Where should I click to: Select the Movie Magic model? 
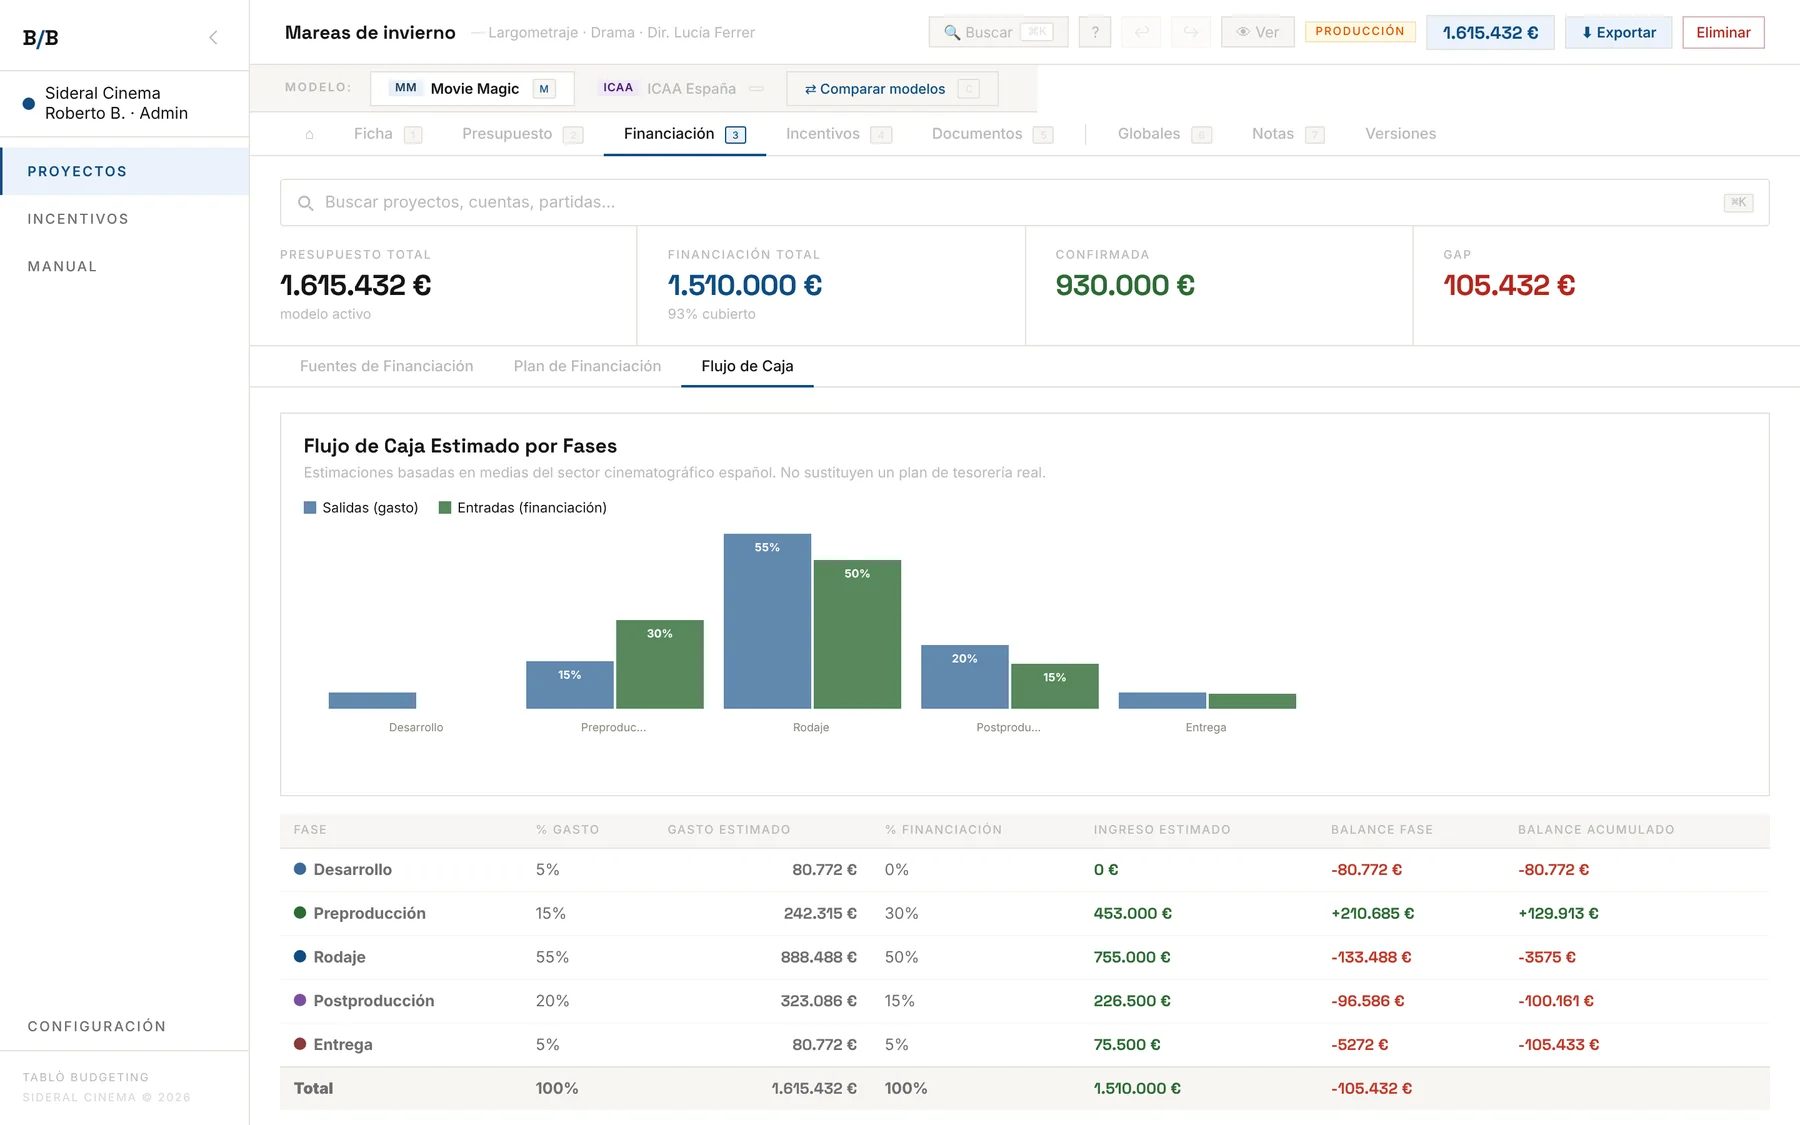(x=472, y=88)
